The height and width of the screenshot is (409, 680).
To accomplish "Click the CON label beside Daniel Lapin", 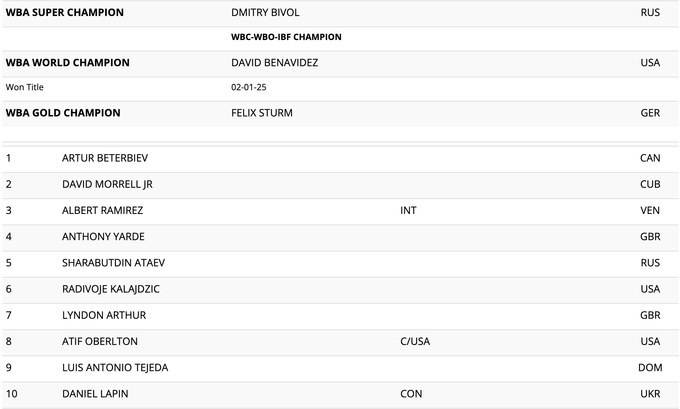I will coord(411,394).
